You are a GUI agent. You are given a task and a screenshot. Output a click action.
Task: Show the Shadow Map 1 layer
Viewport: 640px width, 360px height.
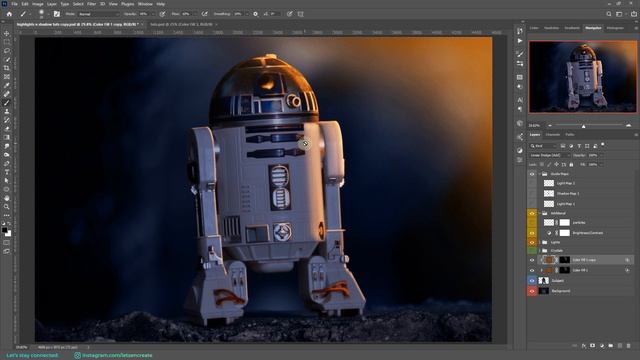(x=532, y=193)
